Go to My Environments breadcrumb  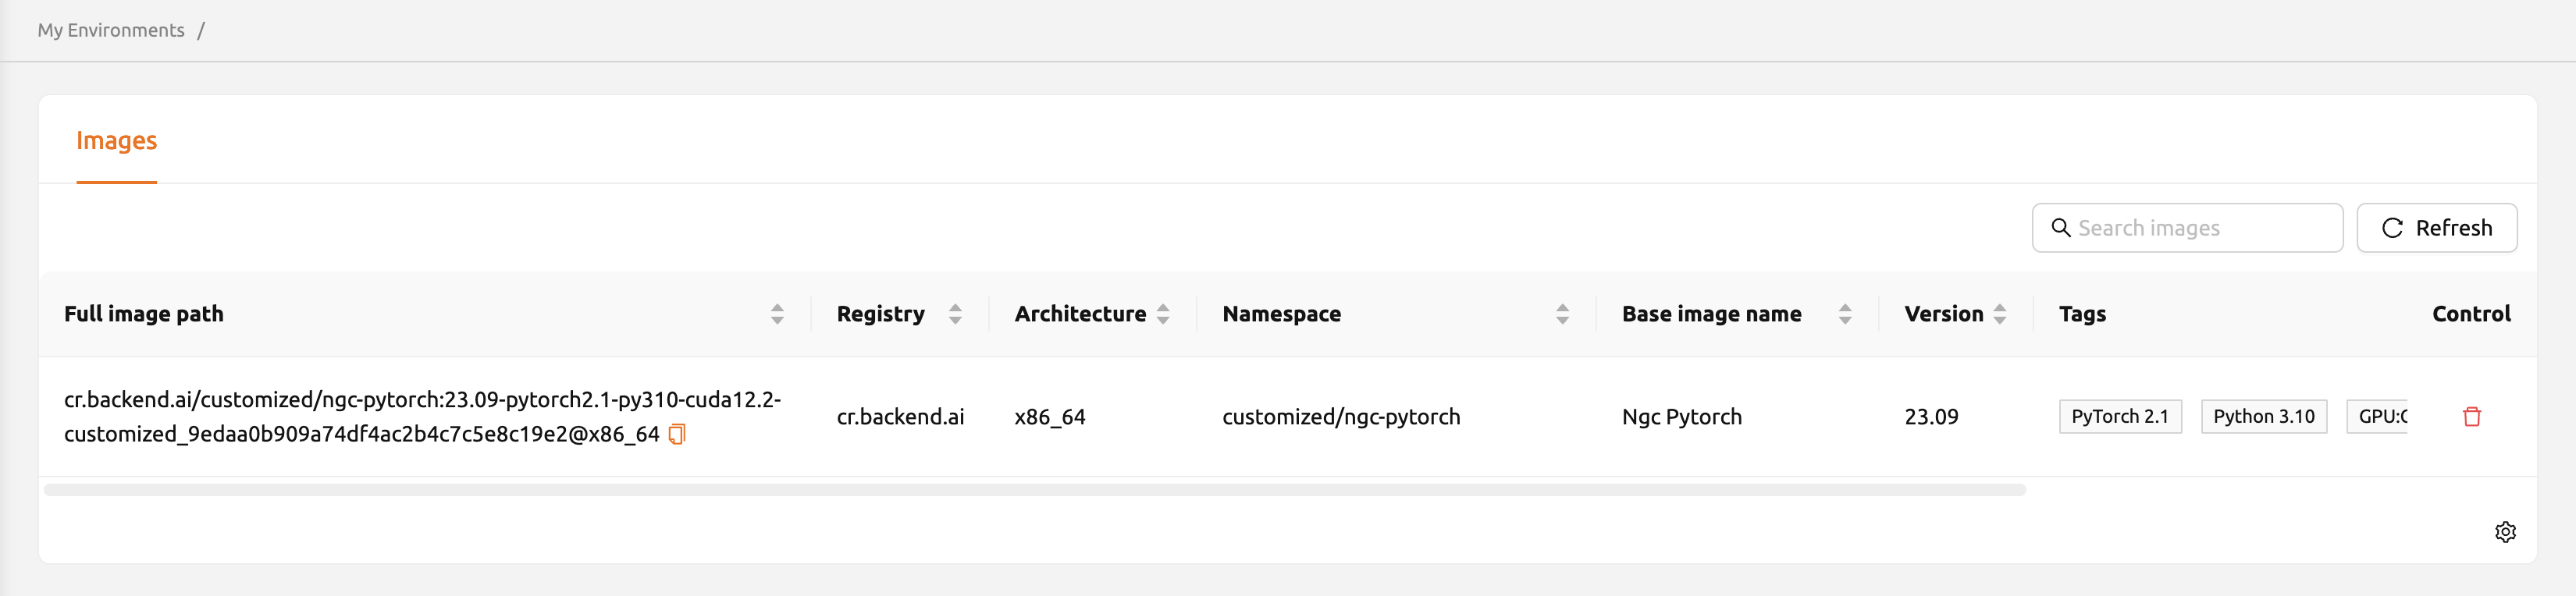111,30
